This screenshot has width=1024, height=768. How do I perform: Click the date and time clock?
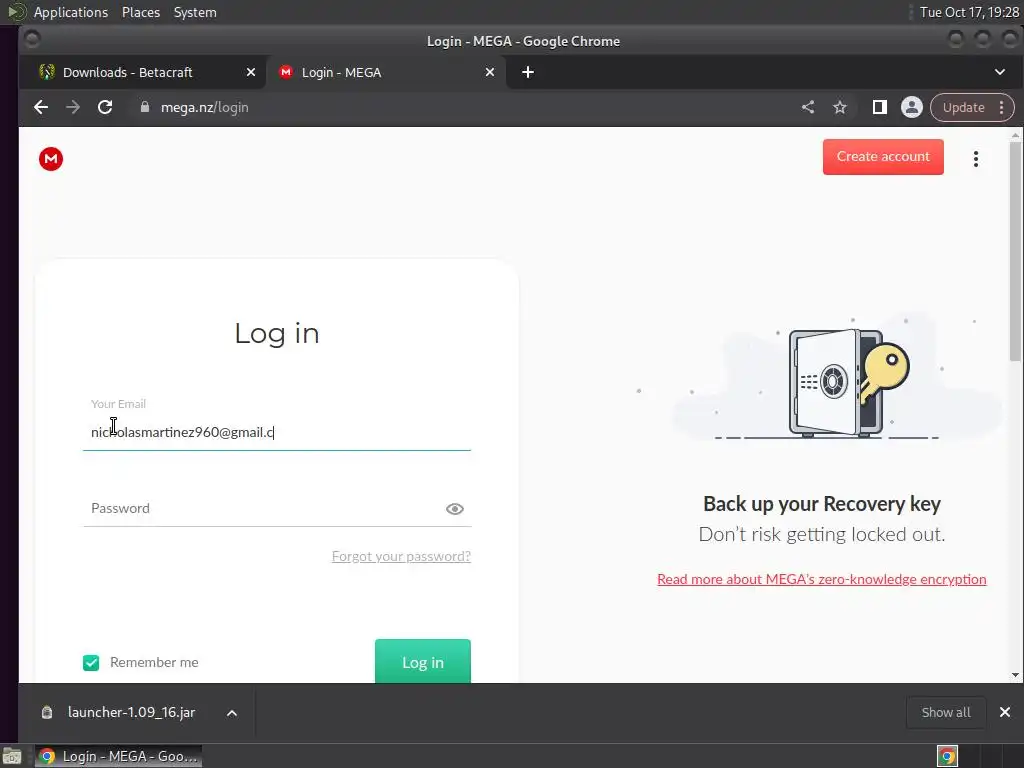tap(969, 12)
